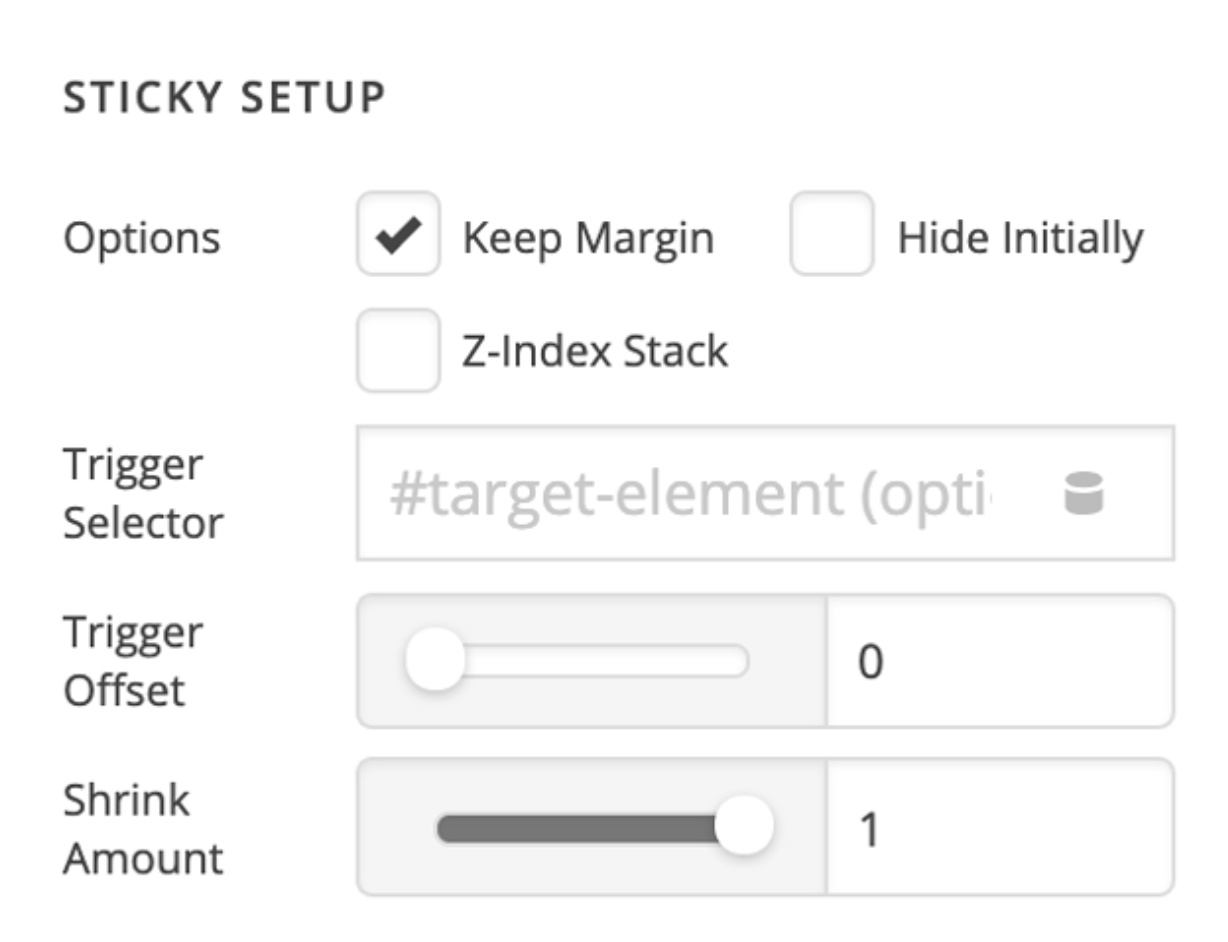The height and width of the screenshot is (942, 1228).
Task: Select the Trigger Offset value field showing 0
Action: (1000, 661)
